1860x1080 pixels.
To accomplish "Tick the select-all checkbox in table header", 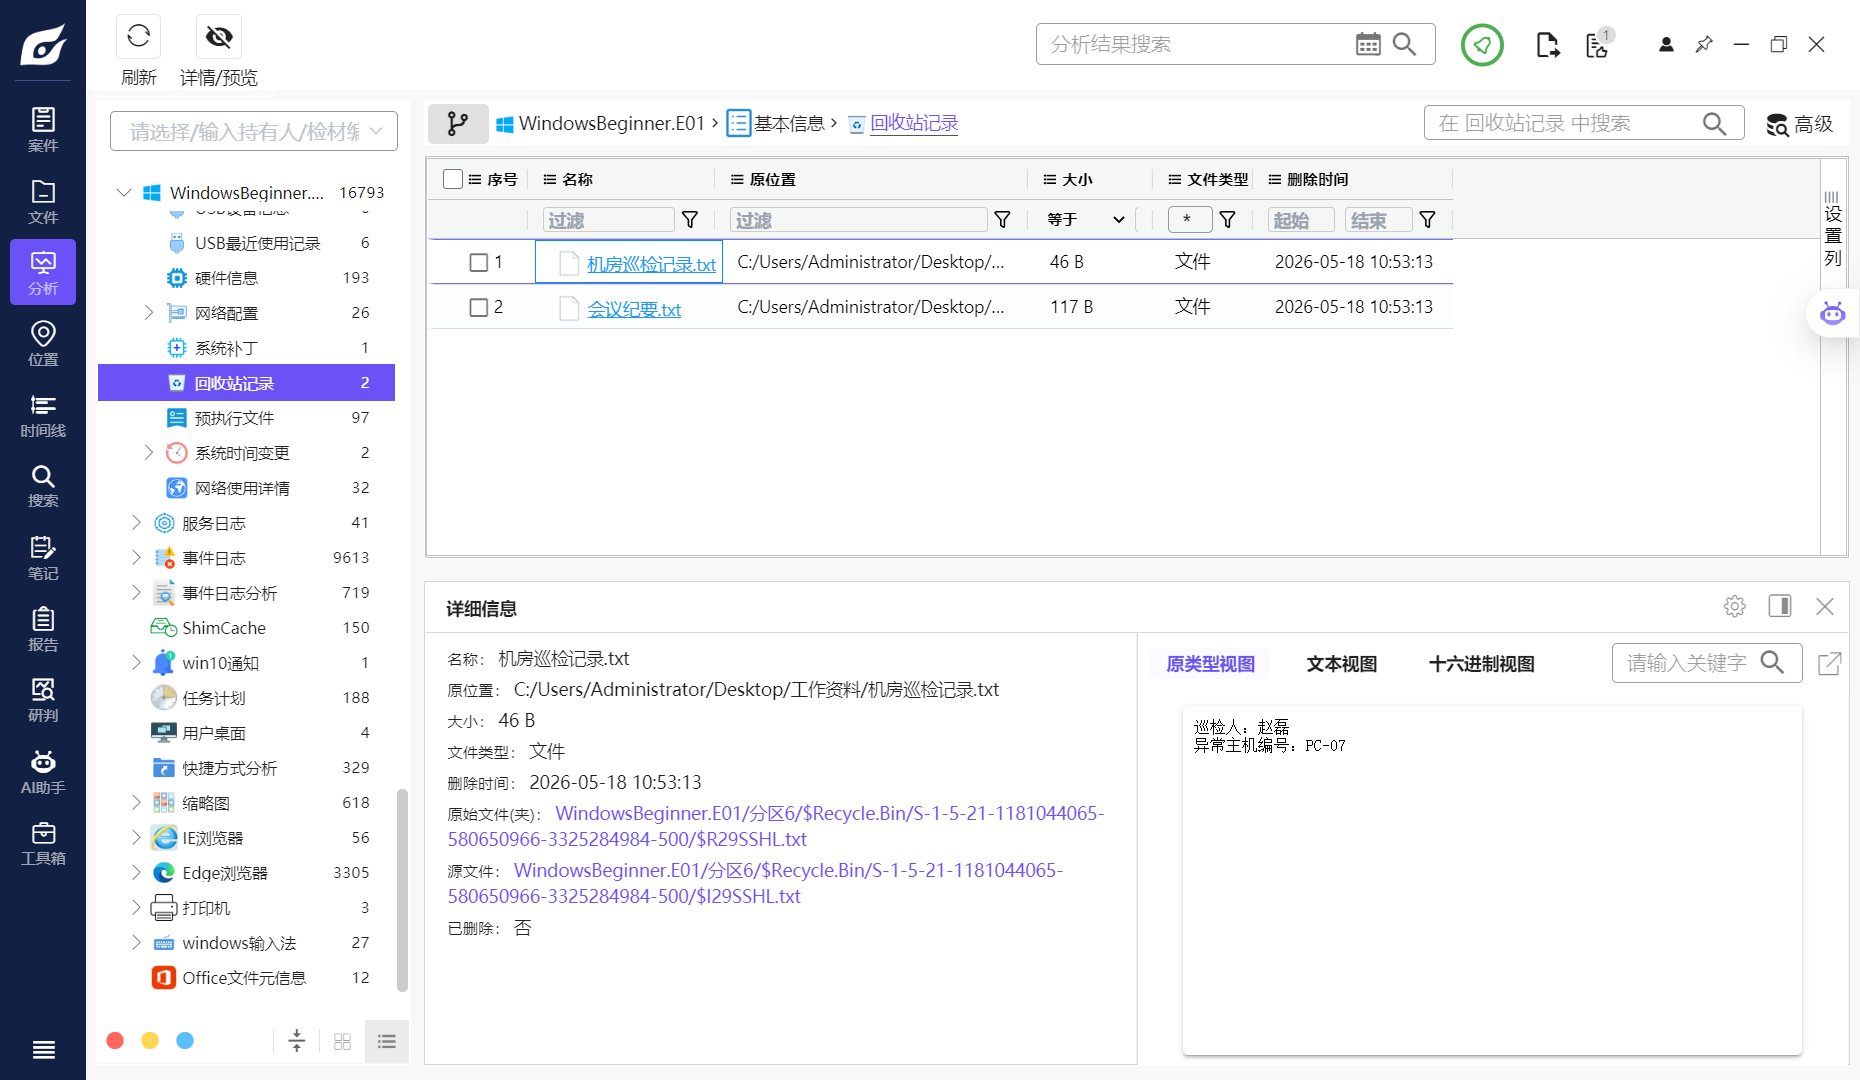I will pyautogui.click(x=453, y=179).
